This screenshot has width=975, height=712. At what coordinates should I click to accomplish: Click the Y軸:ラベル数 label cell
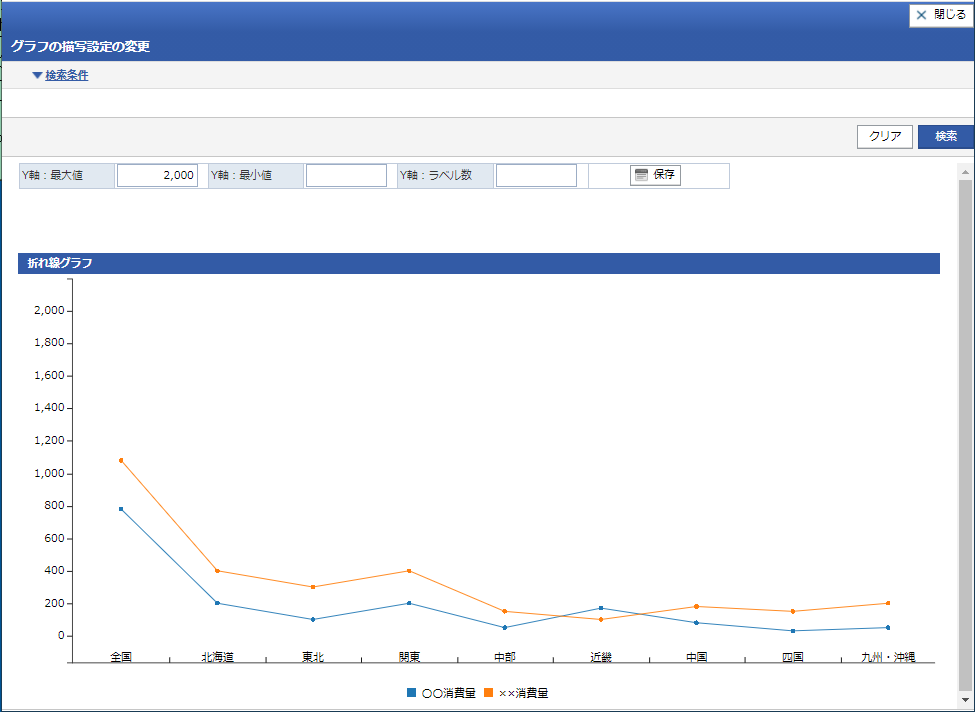[x=446, y=175]
